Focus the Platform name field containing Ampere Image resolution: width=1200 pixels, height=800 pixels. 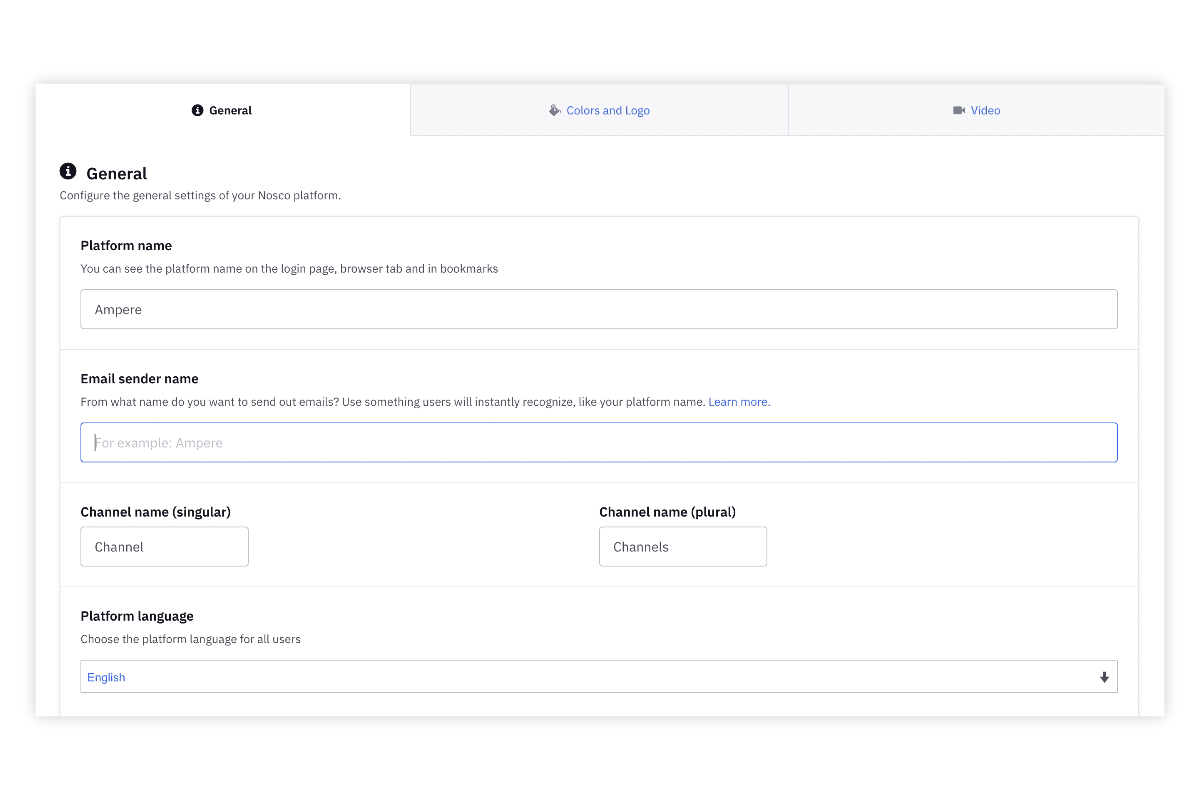pyautogui.click(x=598, y=309)
